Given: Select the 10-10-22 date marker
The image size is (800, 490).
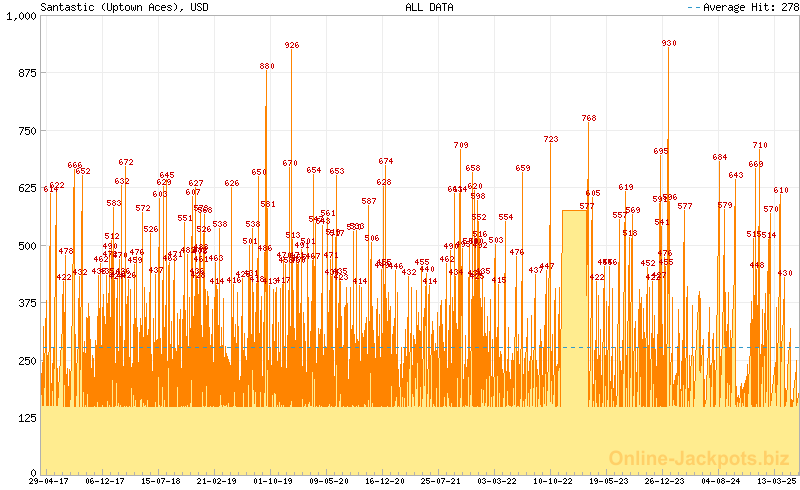Looking at the screenshot, I should [x=552, y=481].
